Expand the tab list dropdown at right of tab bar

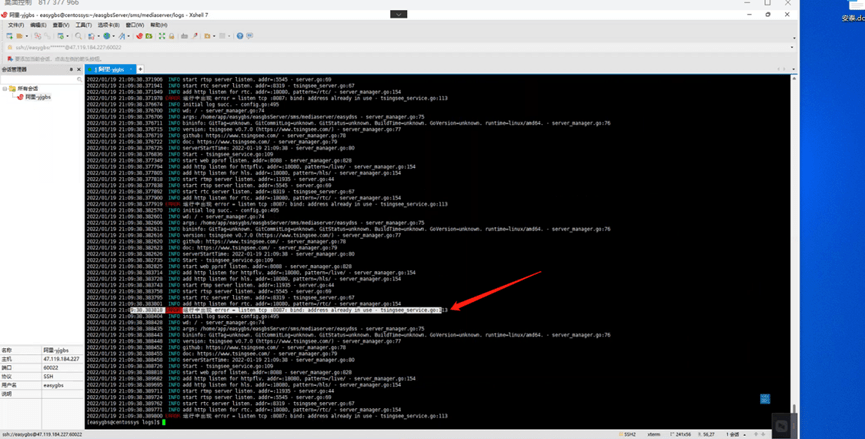793,69
